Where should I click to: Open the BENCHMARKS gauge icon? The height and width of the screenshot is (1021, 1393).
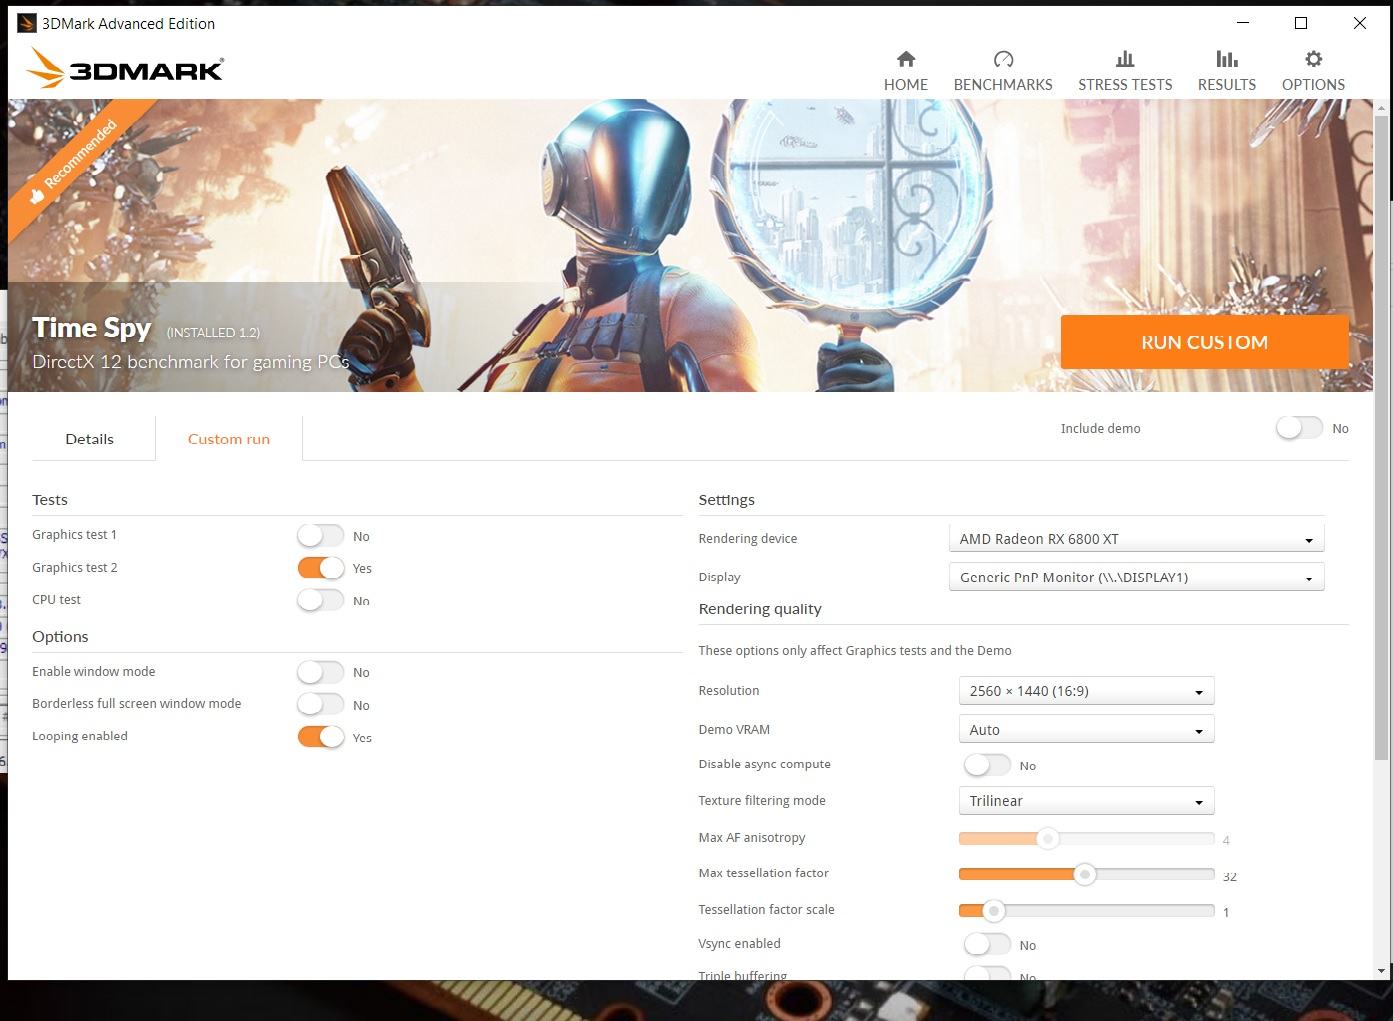[x=1003, y=59]
